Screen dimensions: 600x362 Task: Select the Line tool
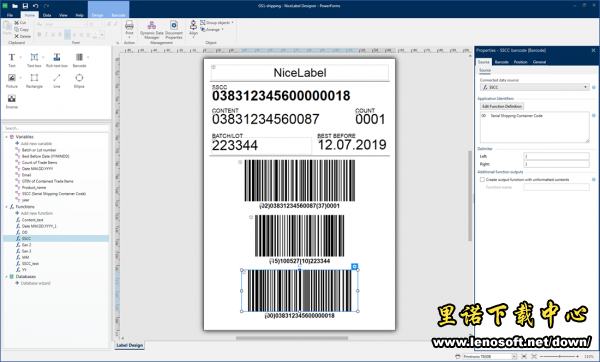(x=57, y=81)
